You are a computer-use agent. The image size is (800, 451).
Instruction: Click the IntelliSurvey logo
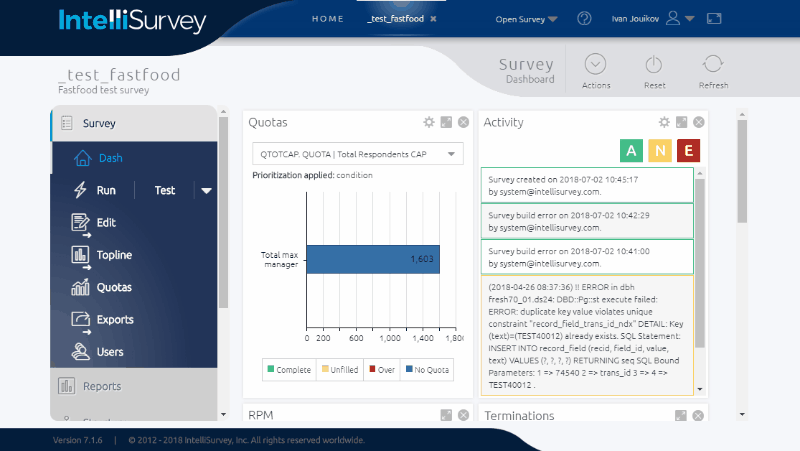tap(132, 21)
